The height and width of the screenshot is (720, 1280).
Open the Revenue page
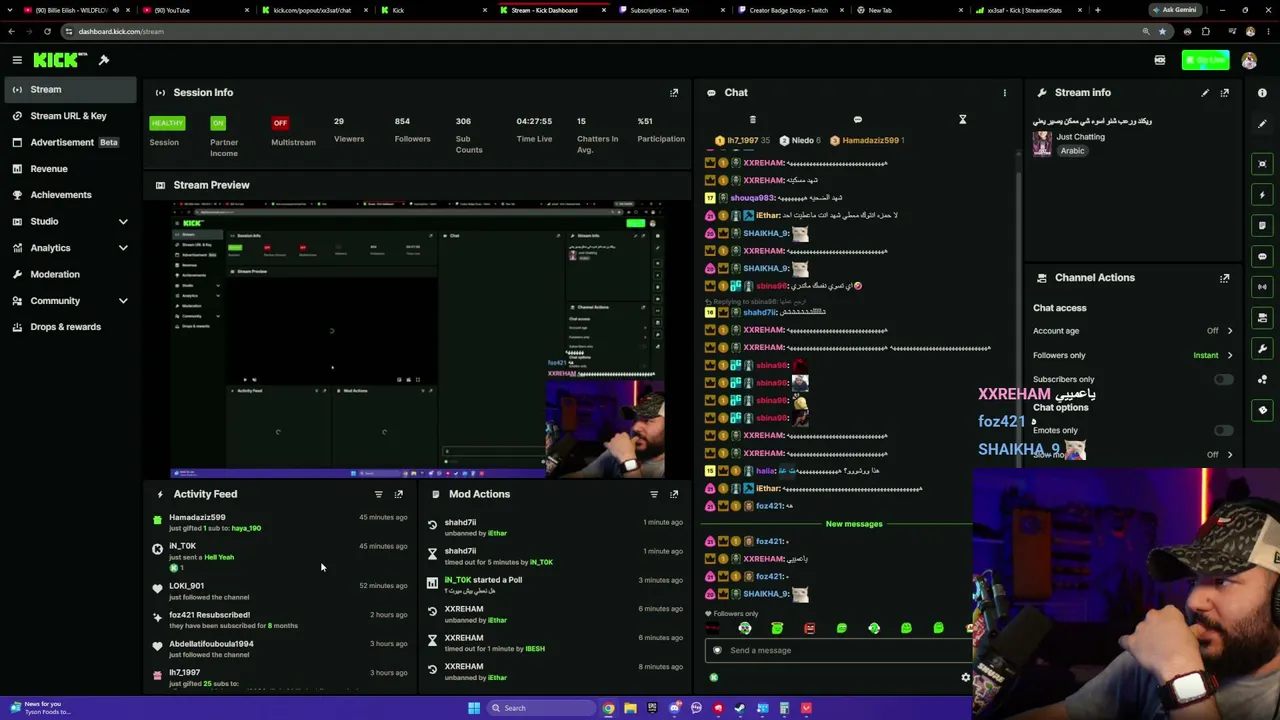[x=68, y=169]
